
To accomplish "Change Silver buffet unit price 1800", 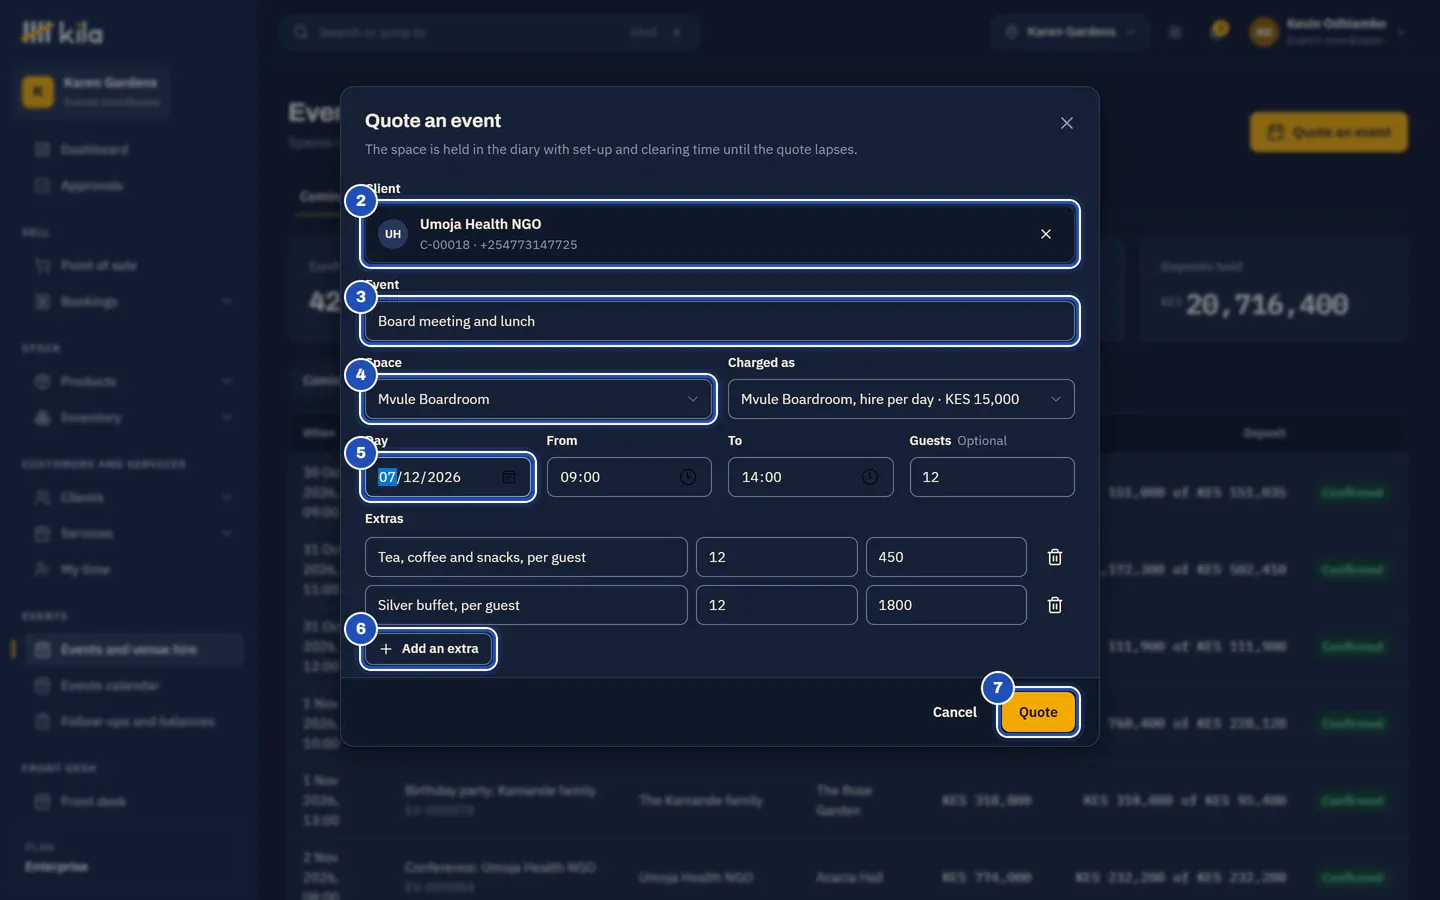I will [x=946, y=605].
